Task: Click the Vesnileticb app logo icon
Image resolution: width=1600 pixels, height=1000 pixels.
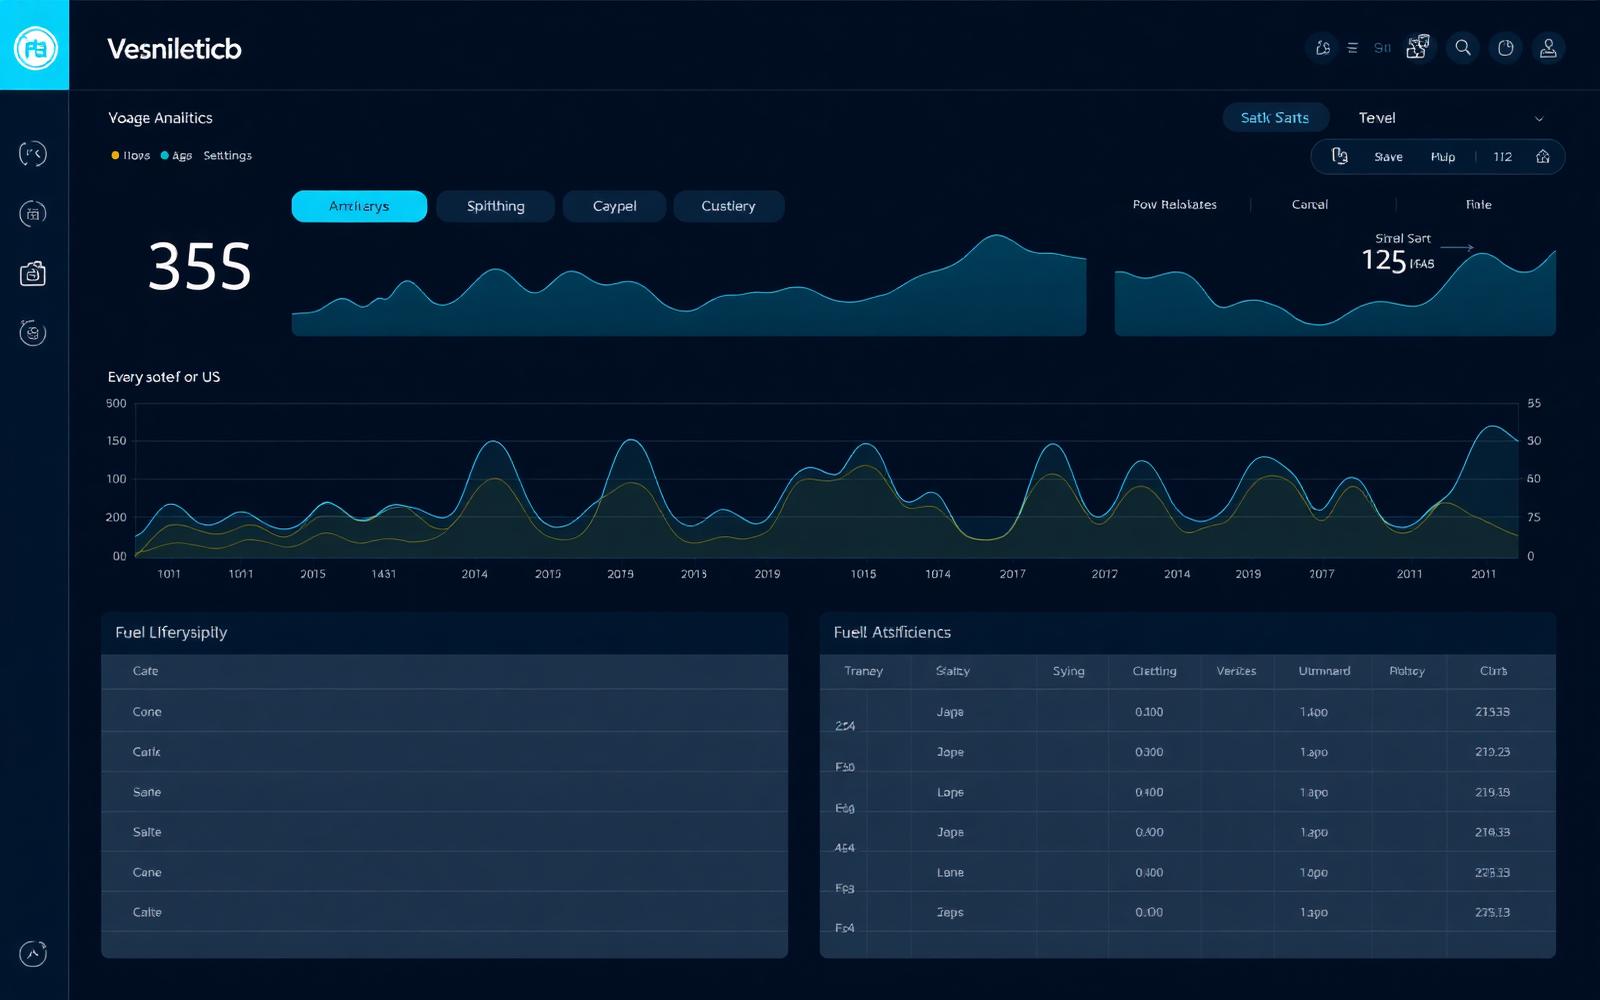Action: pos(35,47)
